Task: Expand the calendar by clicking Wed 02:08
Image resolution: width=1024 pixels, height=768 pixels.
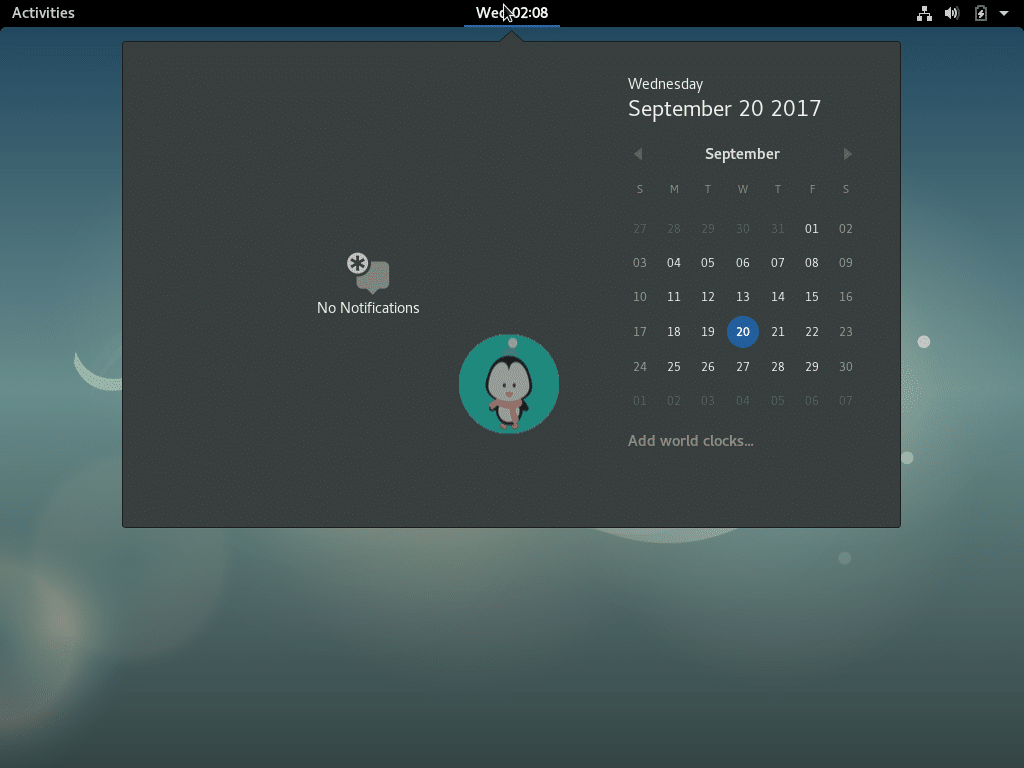Action: (x=511, y=13)
